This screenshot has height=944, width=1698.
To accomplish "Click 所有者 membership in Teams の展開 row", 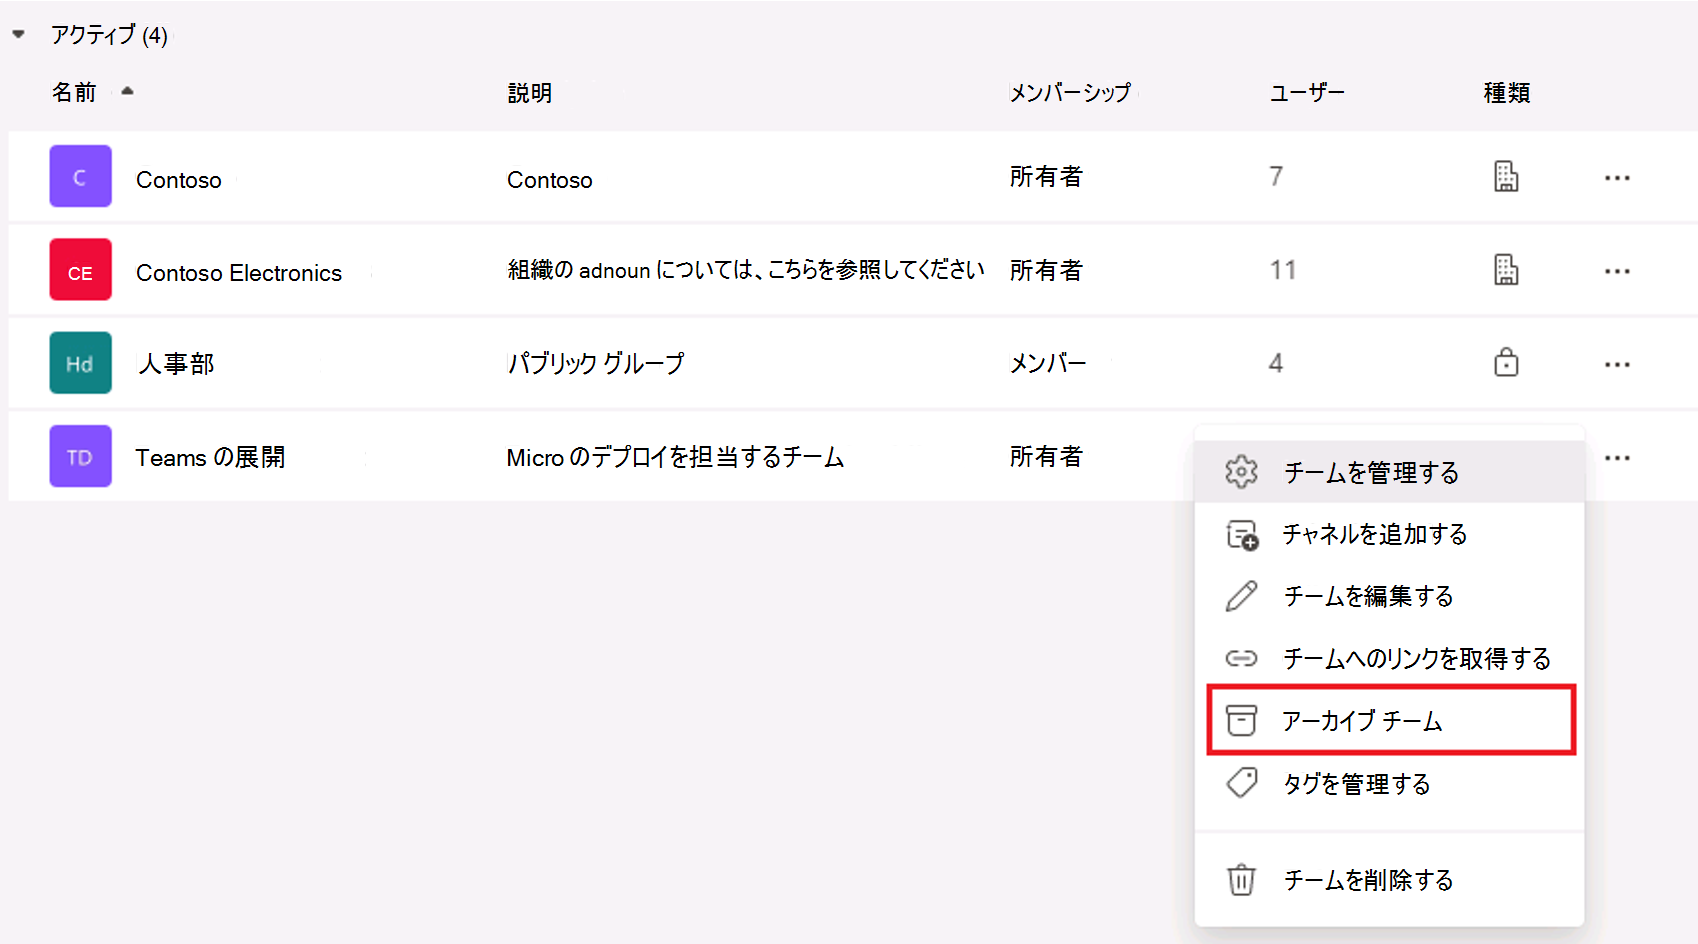I will (1046, 457).
